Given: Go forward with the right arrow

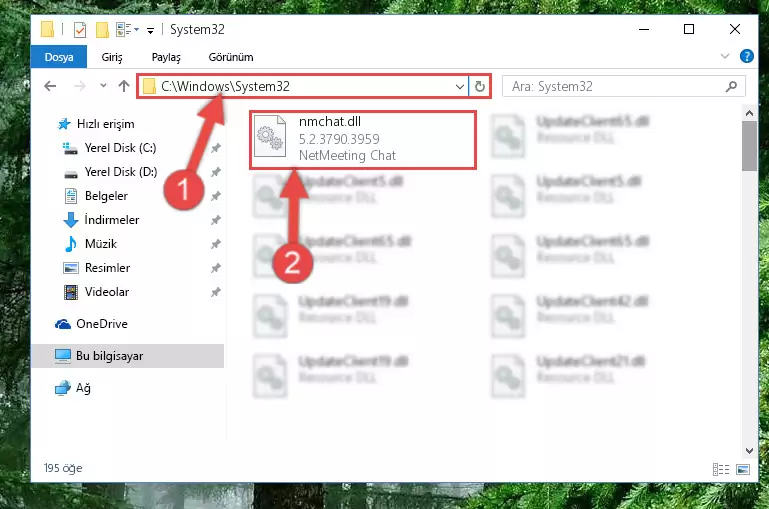Looking at the screenshot, I should pos(79,86).
